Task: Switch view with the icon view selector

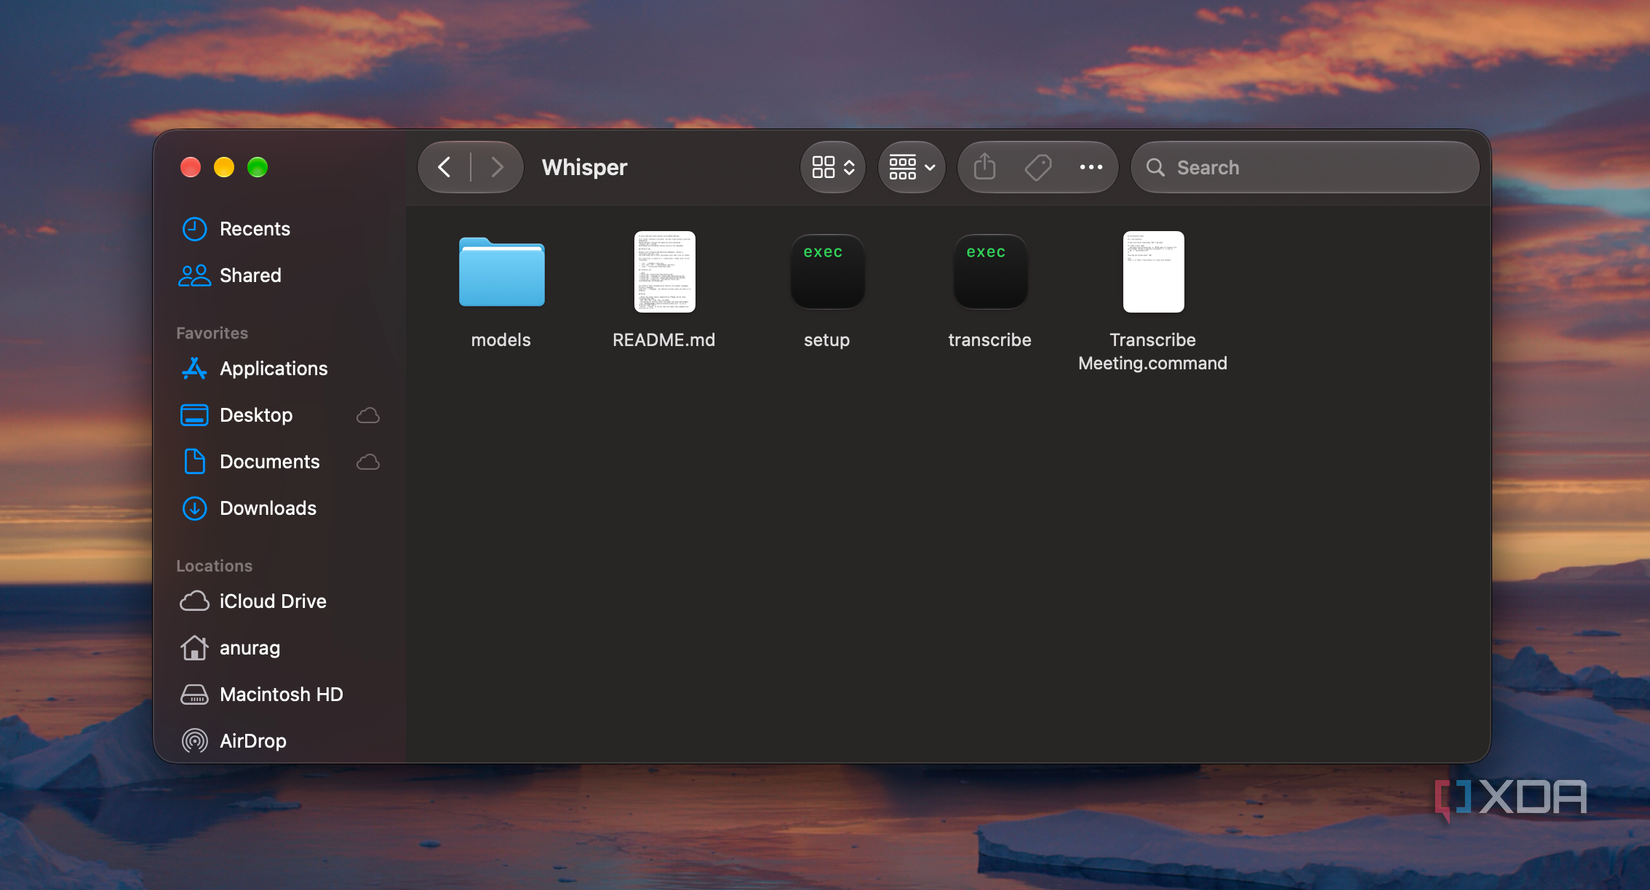Action: pyautogui.click(x=833, y=167)
